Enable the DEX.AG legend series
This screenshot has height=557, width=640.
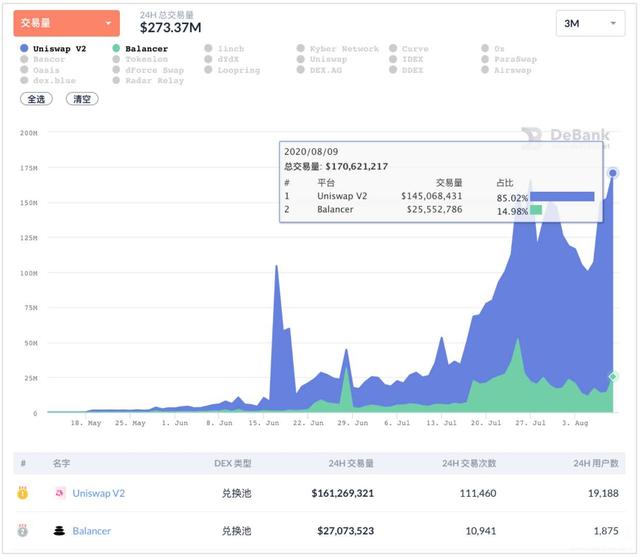[320, 70]
